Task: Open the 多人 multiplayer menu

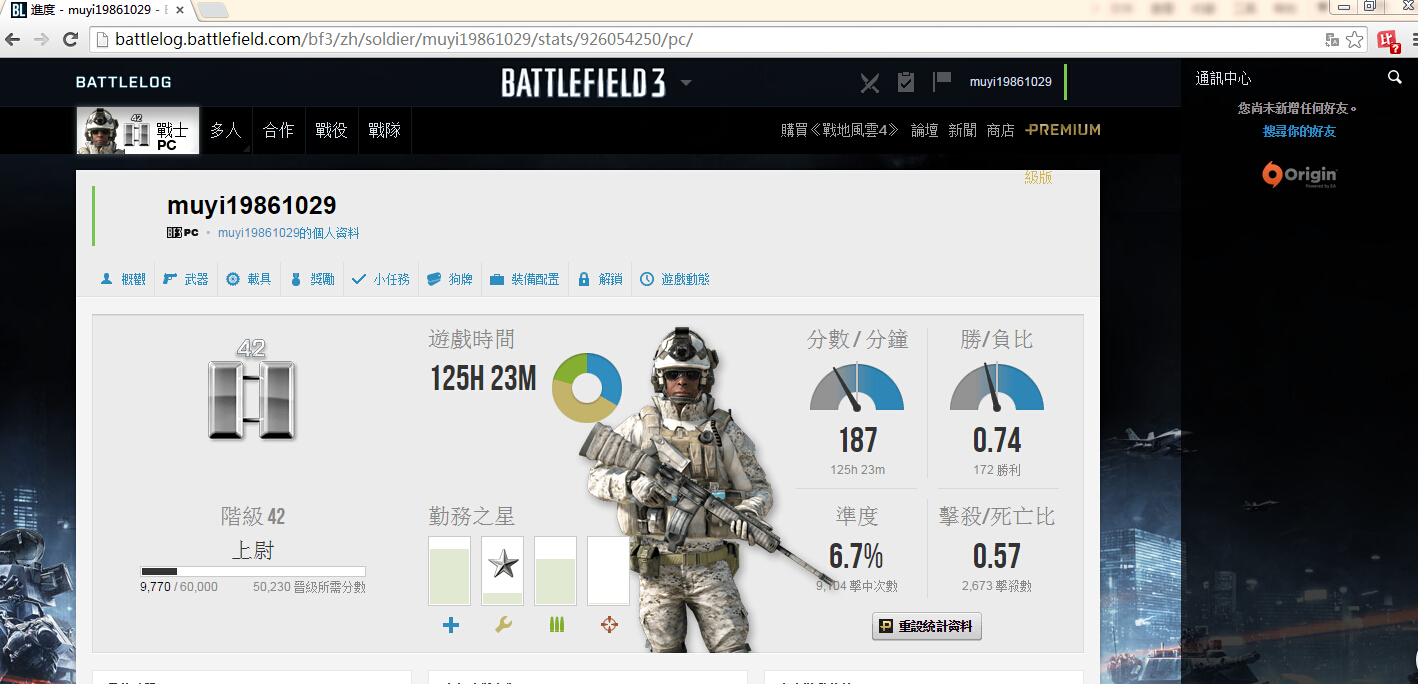Action: coord(225,130)
